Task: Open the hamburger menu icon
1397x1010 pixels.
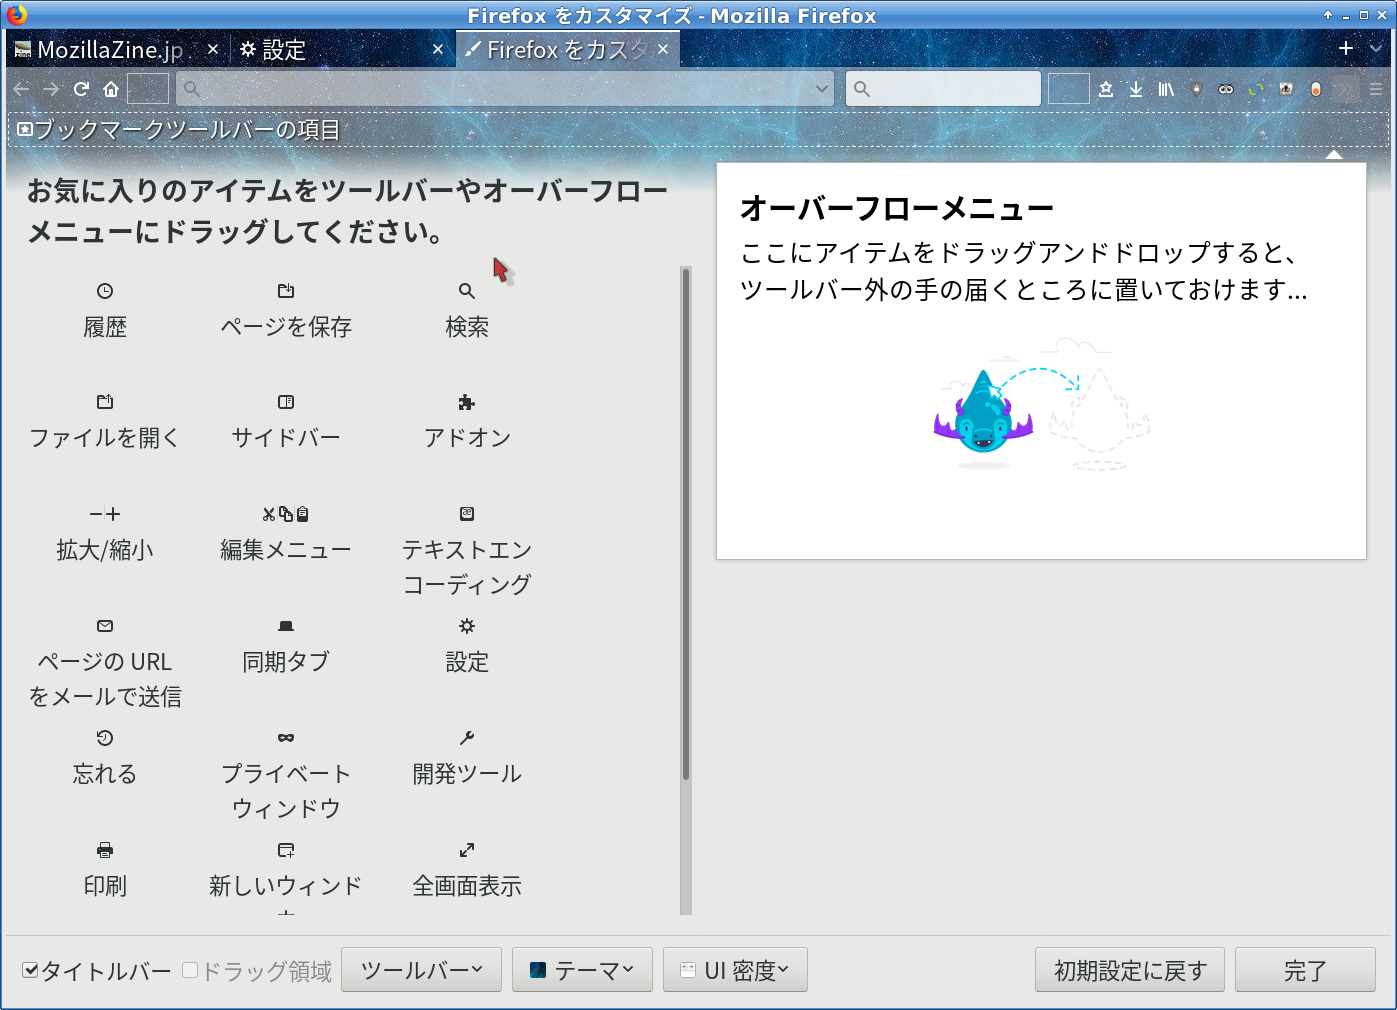Action: click(x=1376, y=89)
